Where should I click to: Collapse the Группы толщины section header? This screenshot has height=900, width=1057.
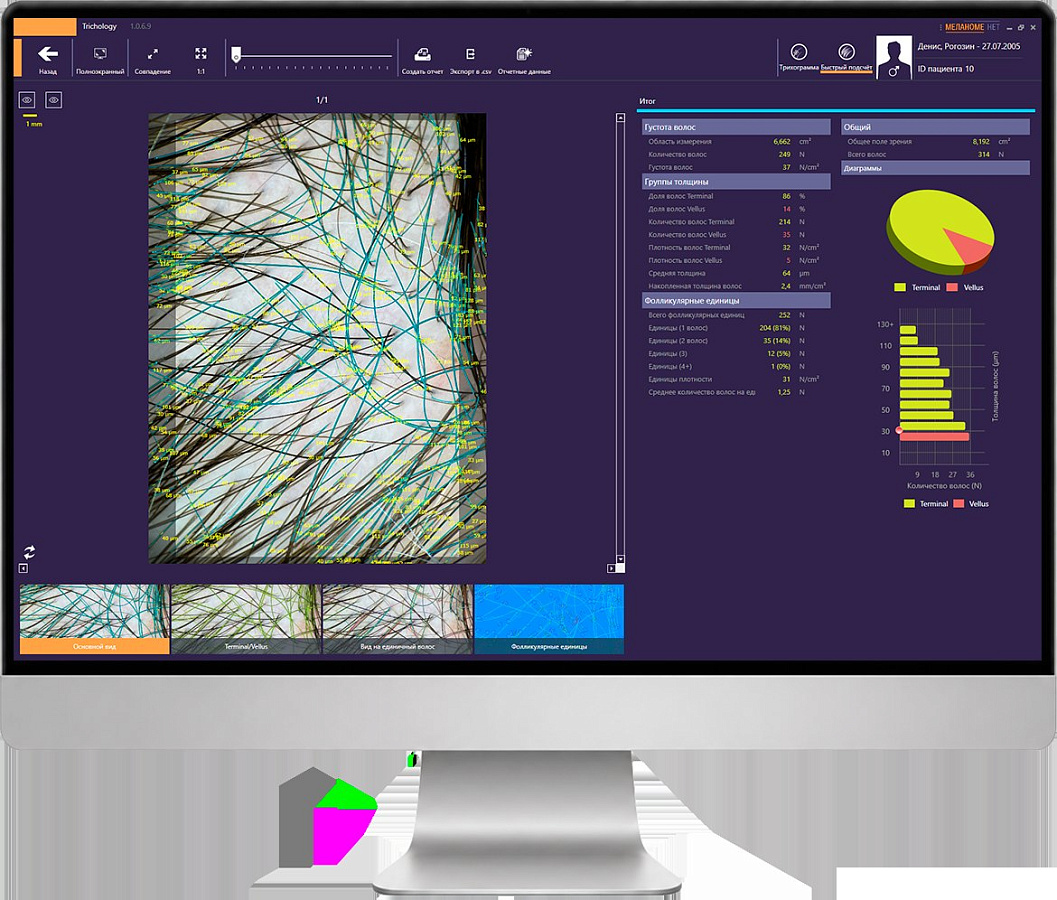[x=736, y=181]
